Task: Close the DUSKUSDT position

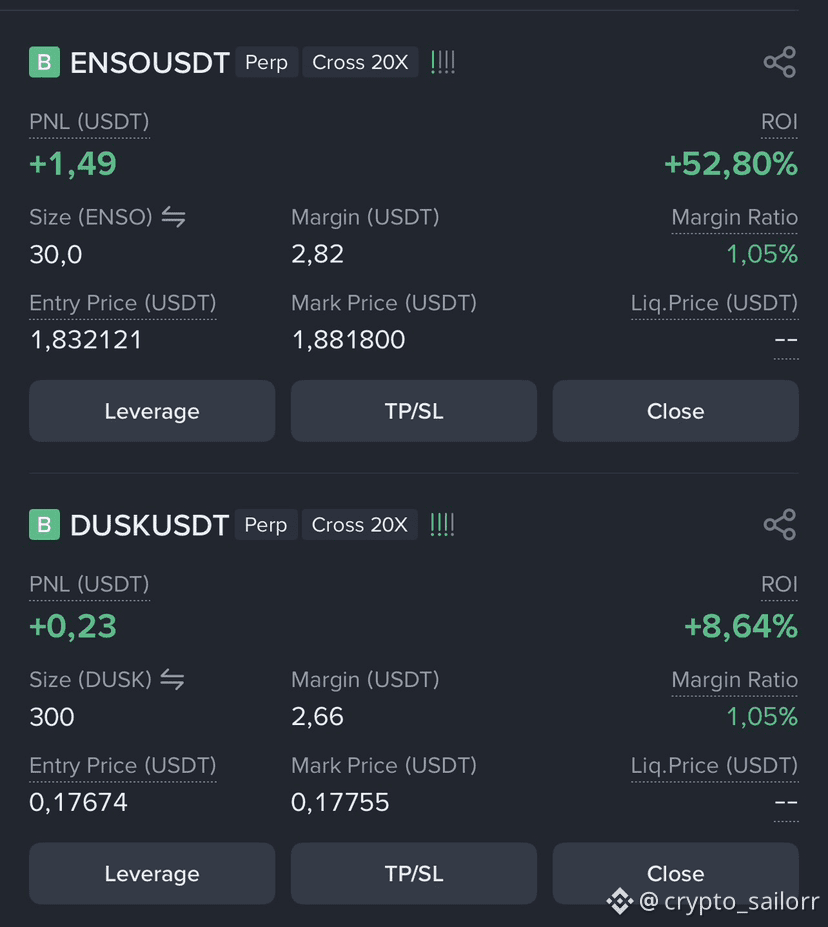Action: click(x=676, y=873)
